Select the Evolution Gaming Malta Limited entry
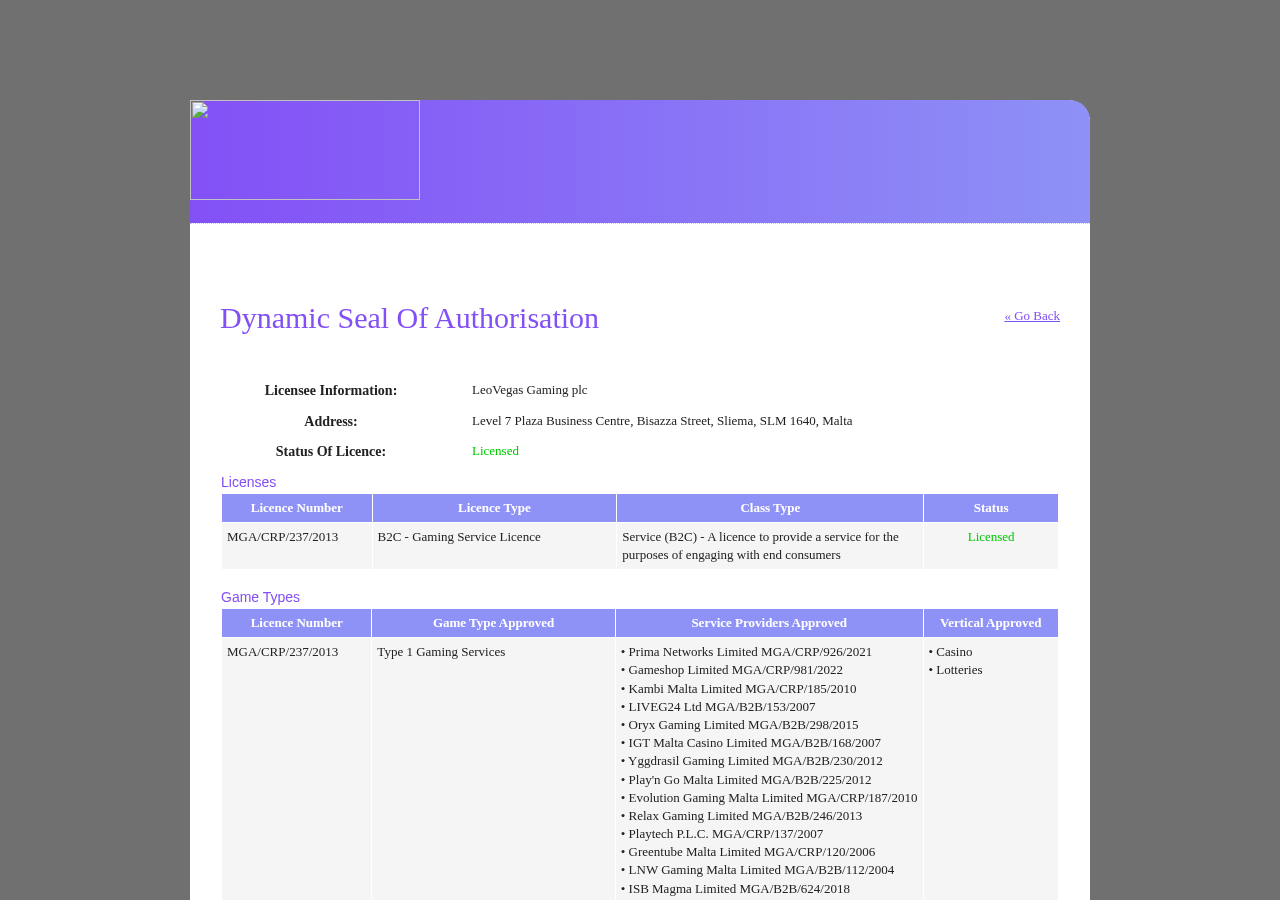 point(769,798)
